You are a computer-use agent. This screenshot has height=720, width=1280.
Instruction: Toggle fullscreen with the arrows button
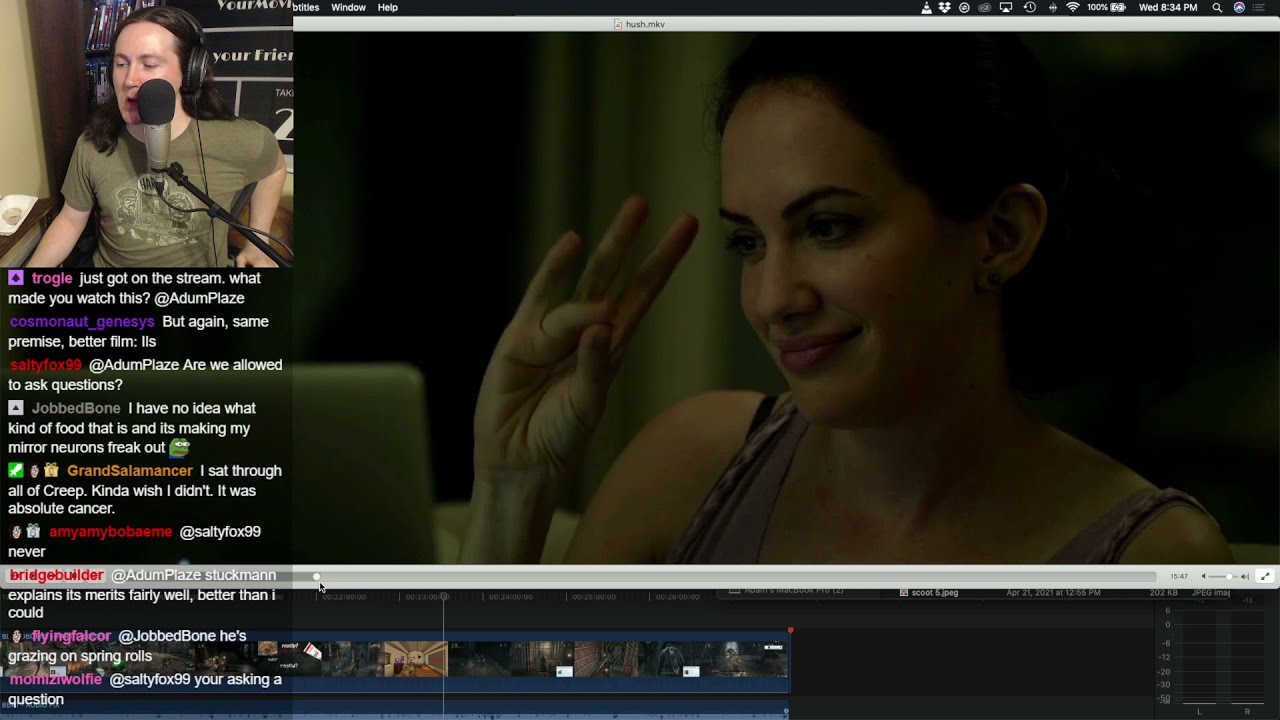click(x=1265, y=577)
